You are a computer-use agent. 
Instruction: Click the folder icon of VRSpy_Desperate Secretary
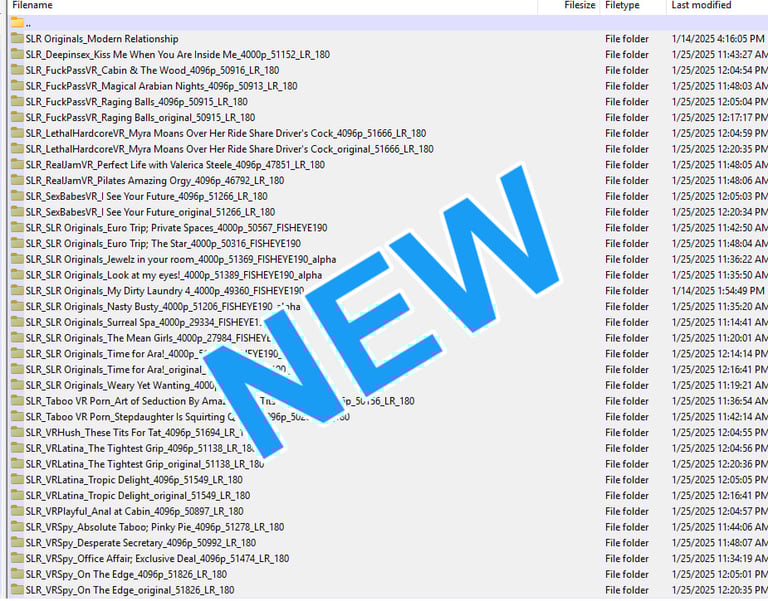(x=18, y=542)
